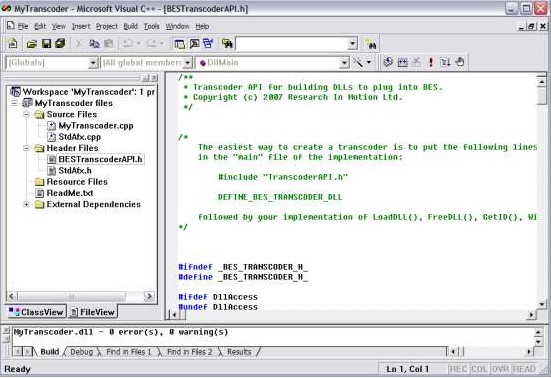Open Find in Files binoculars icon
The width and height of the screenshot is (551, 378).
coord(227,44)
